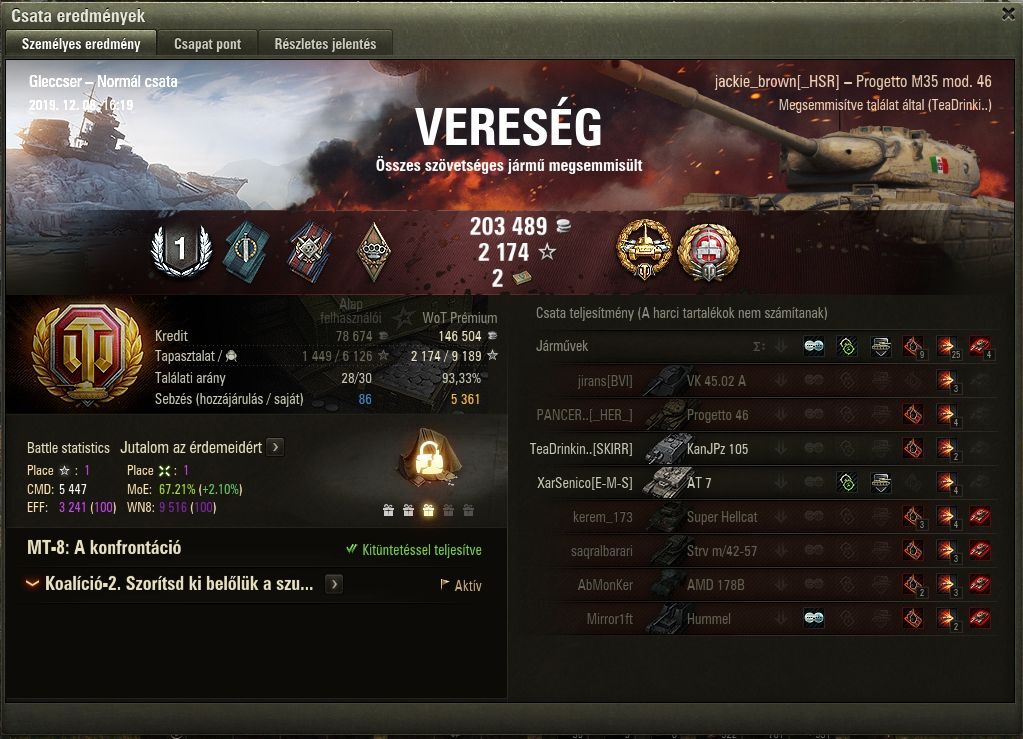Click the brass knuckles diamond badge
The width and height of the screenshot is (1023, 739).
click(x=374, y=252)
